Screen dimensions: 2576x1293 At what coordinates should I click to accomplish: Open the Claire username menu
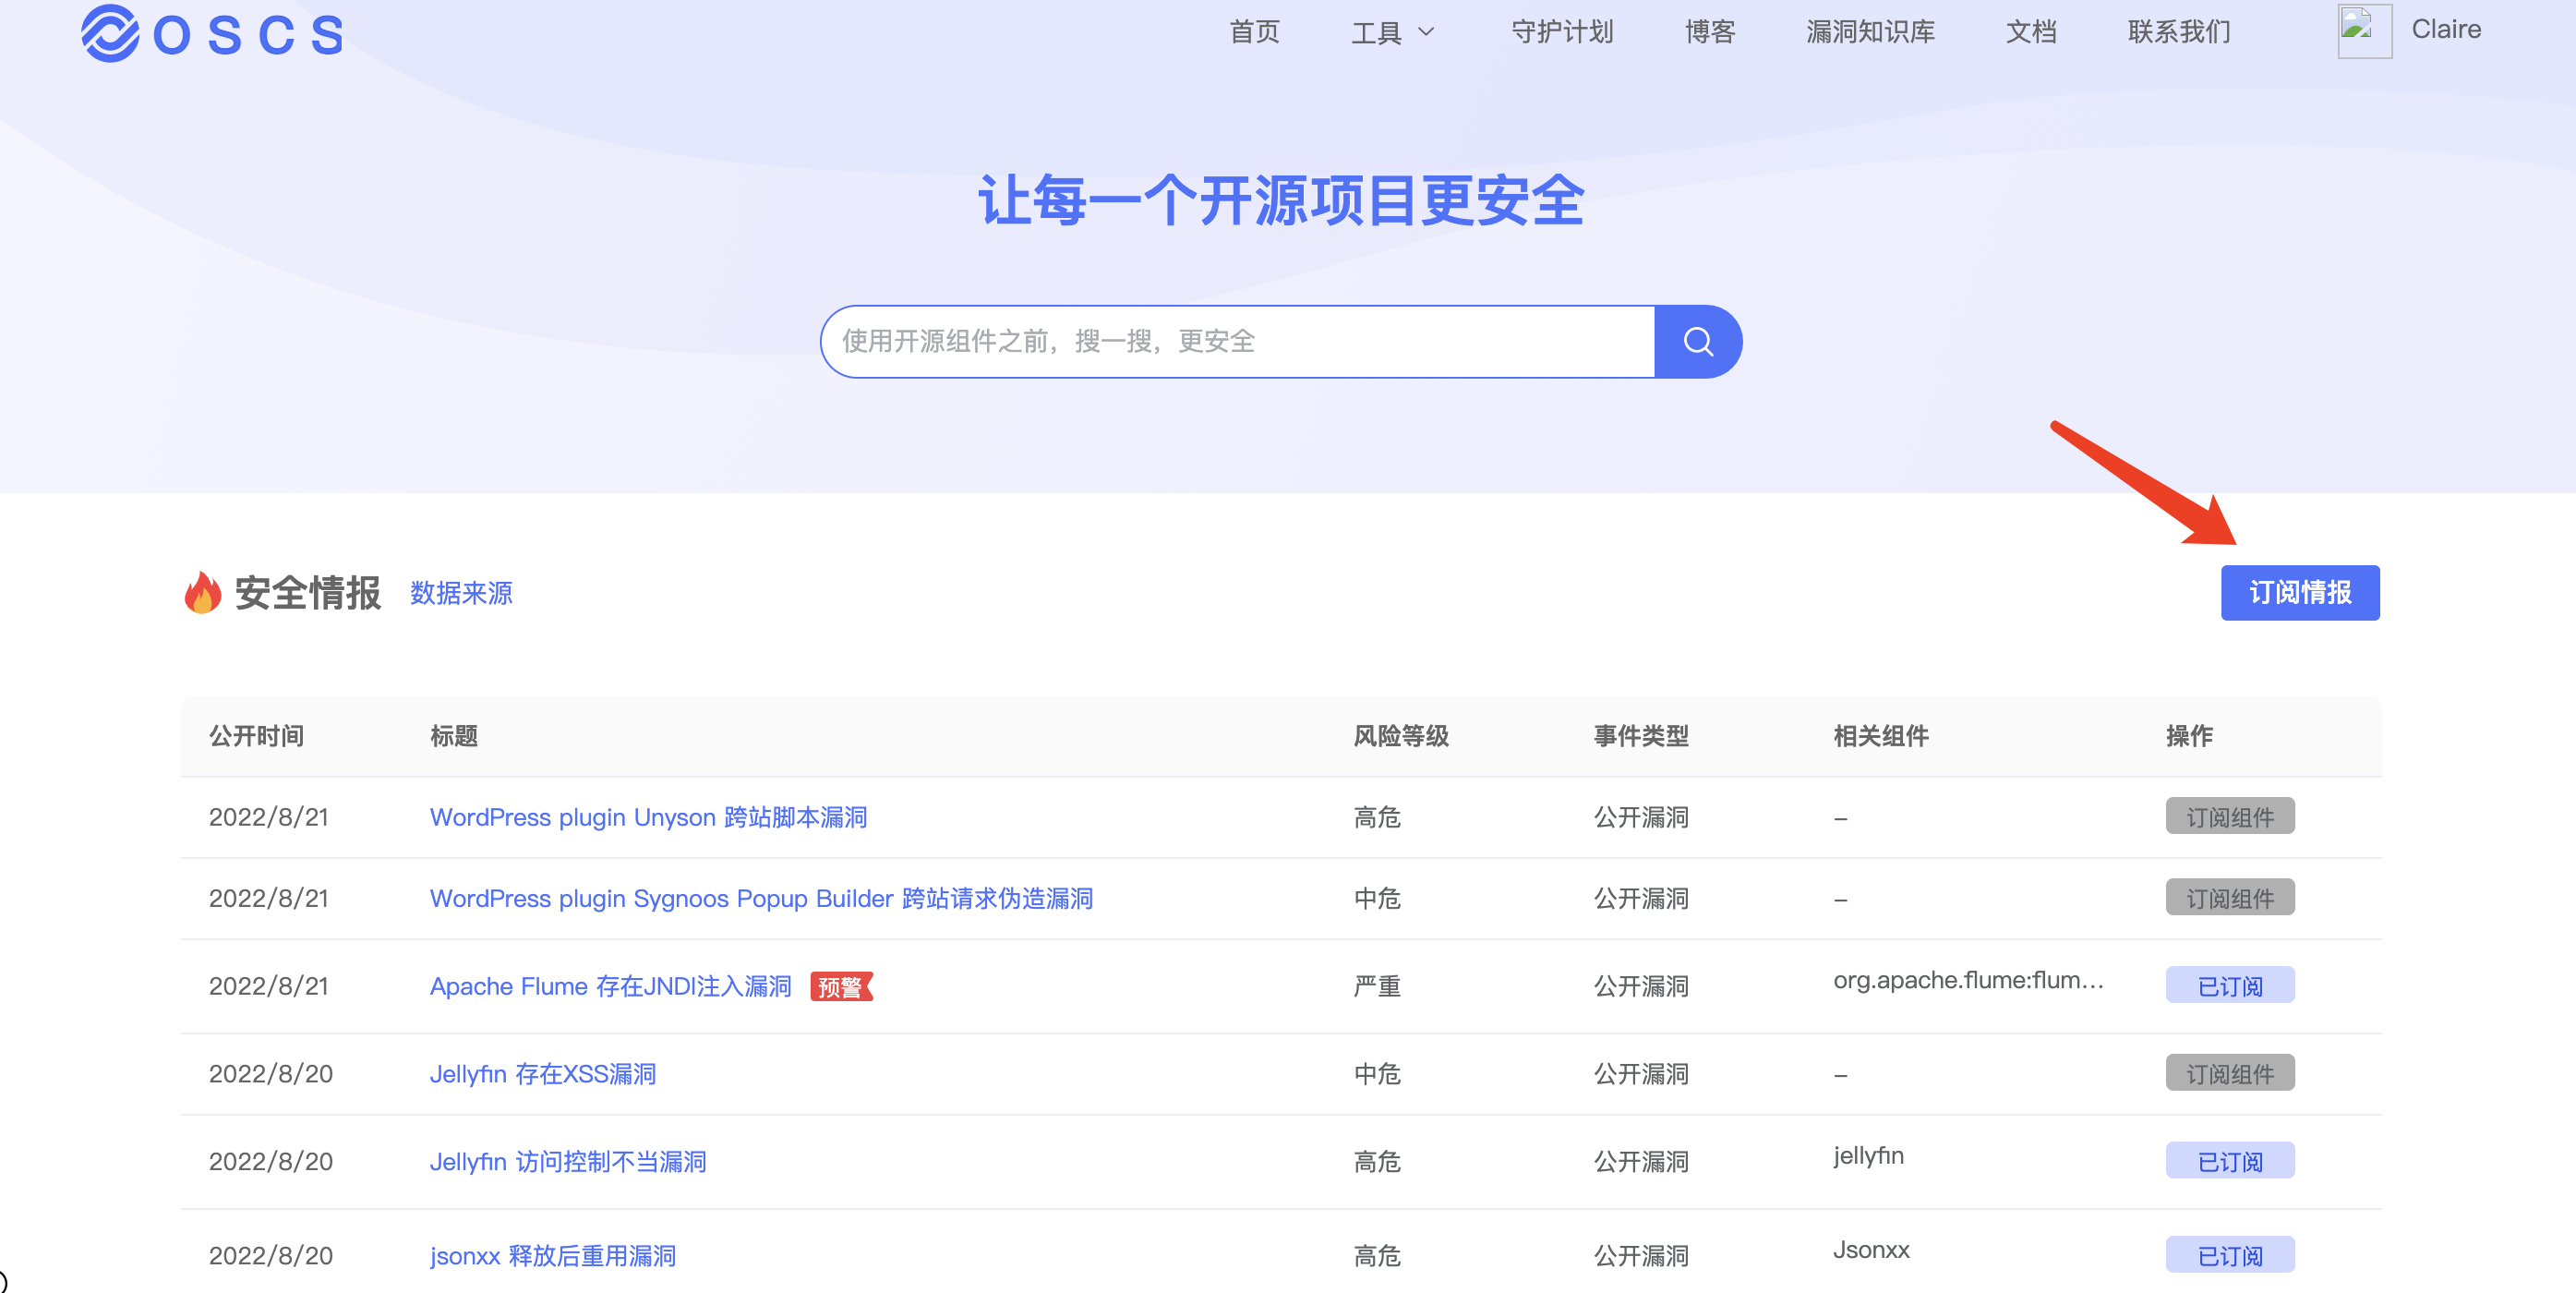tap(2445, 30)
